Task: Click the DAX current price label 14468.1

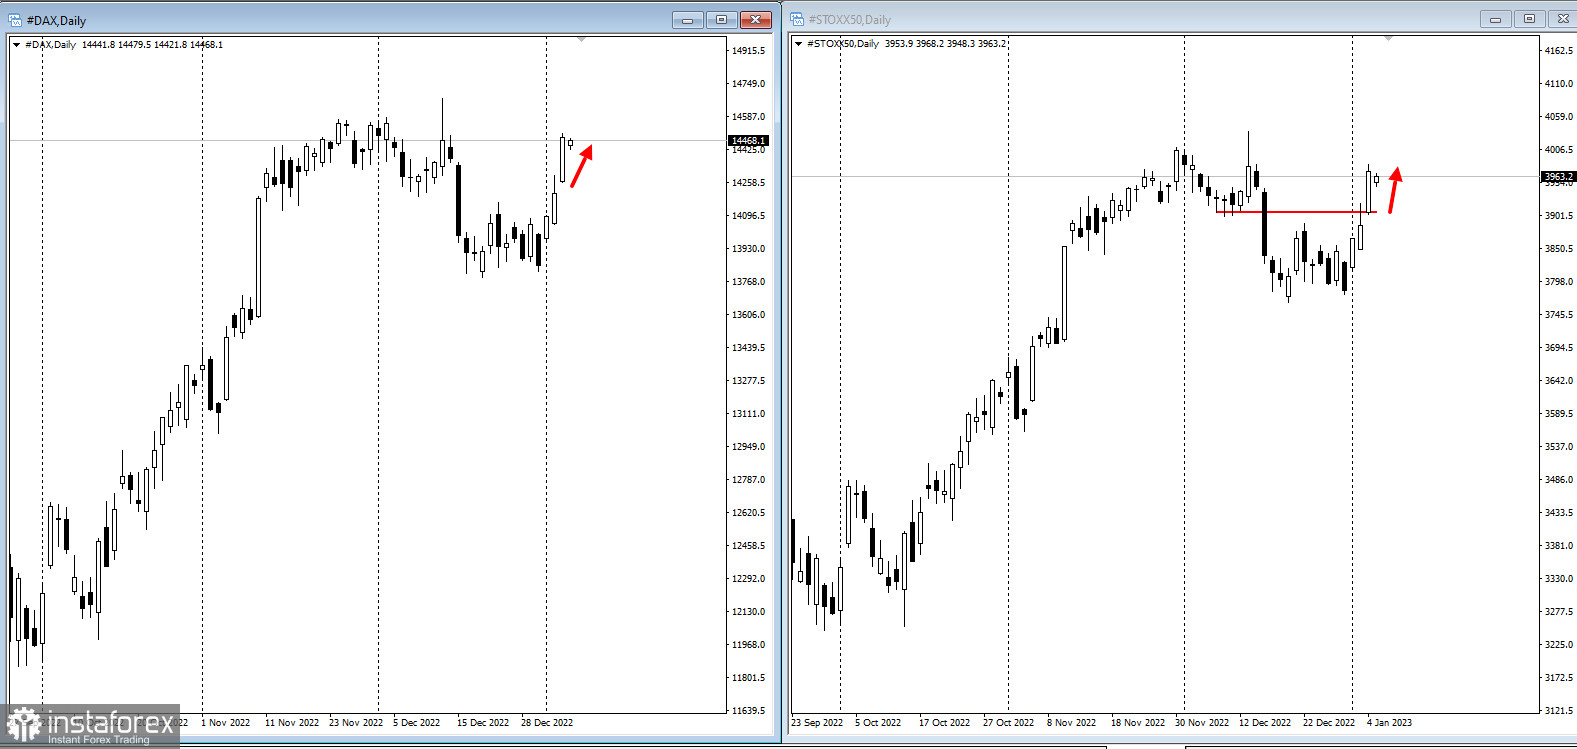Action: point(748,141)
